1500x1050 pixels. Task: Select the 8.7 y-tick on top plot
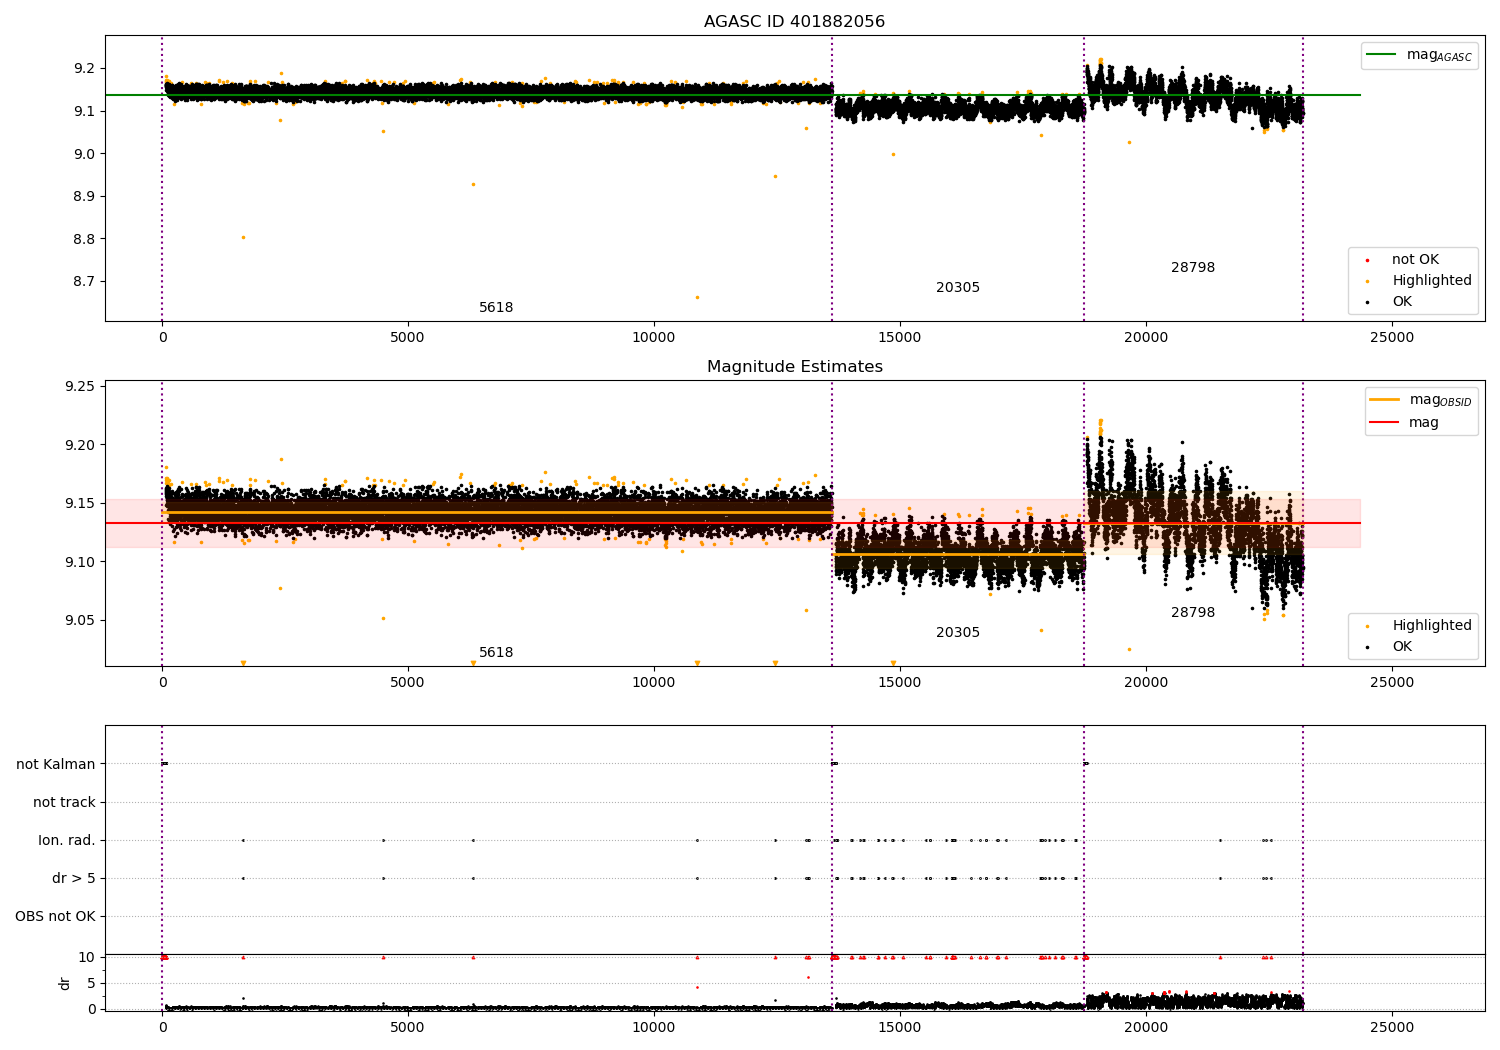(x=84, y=282)
